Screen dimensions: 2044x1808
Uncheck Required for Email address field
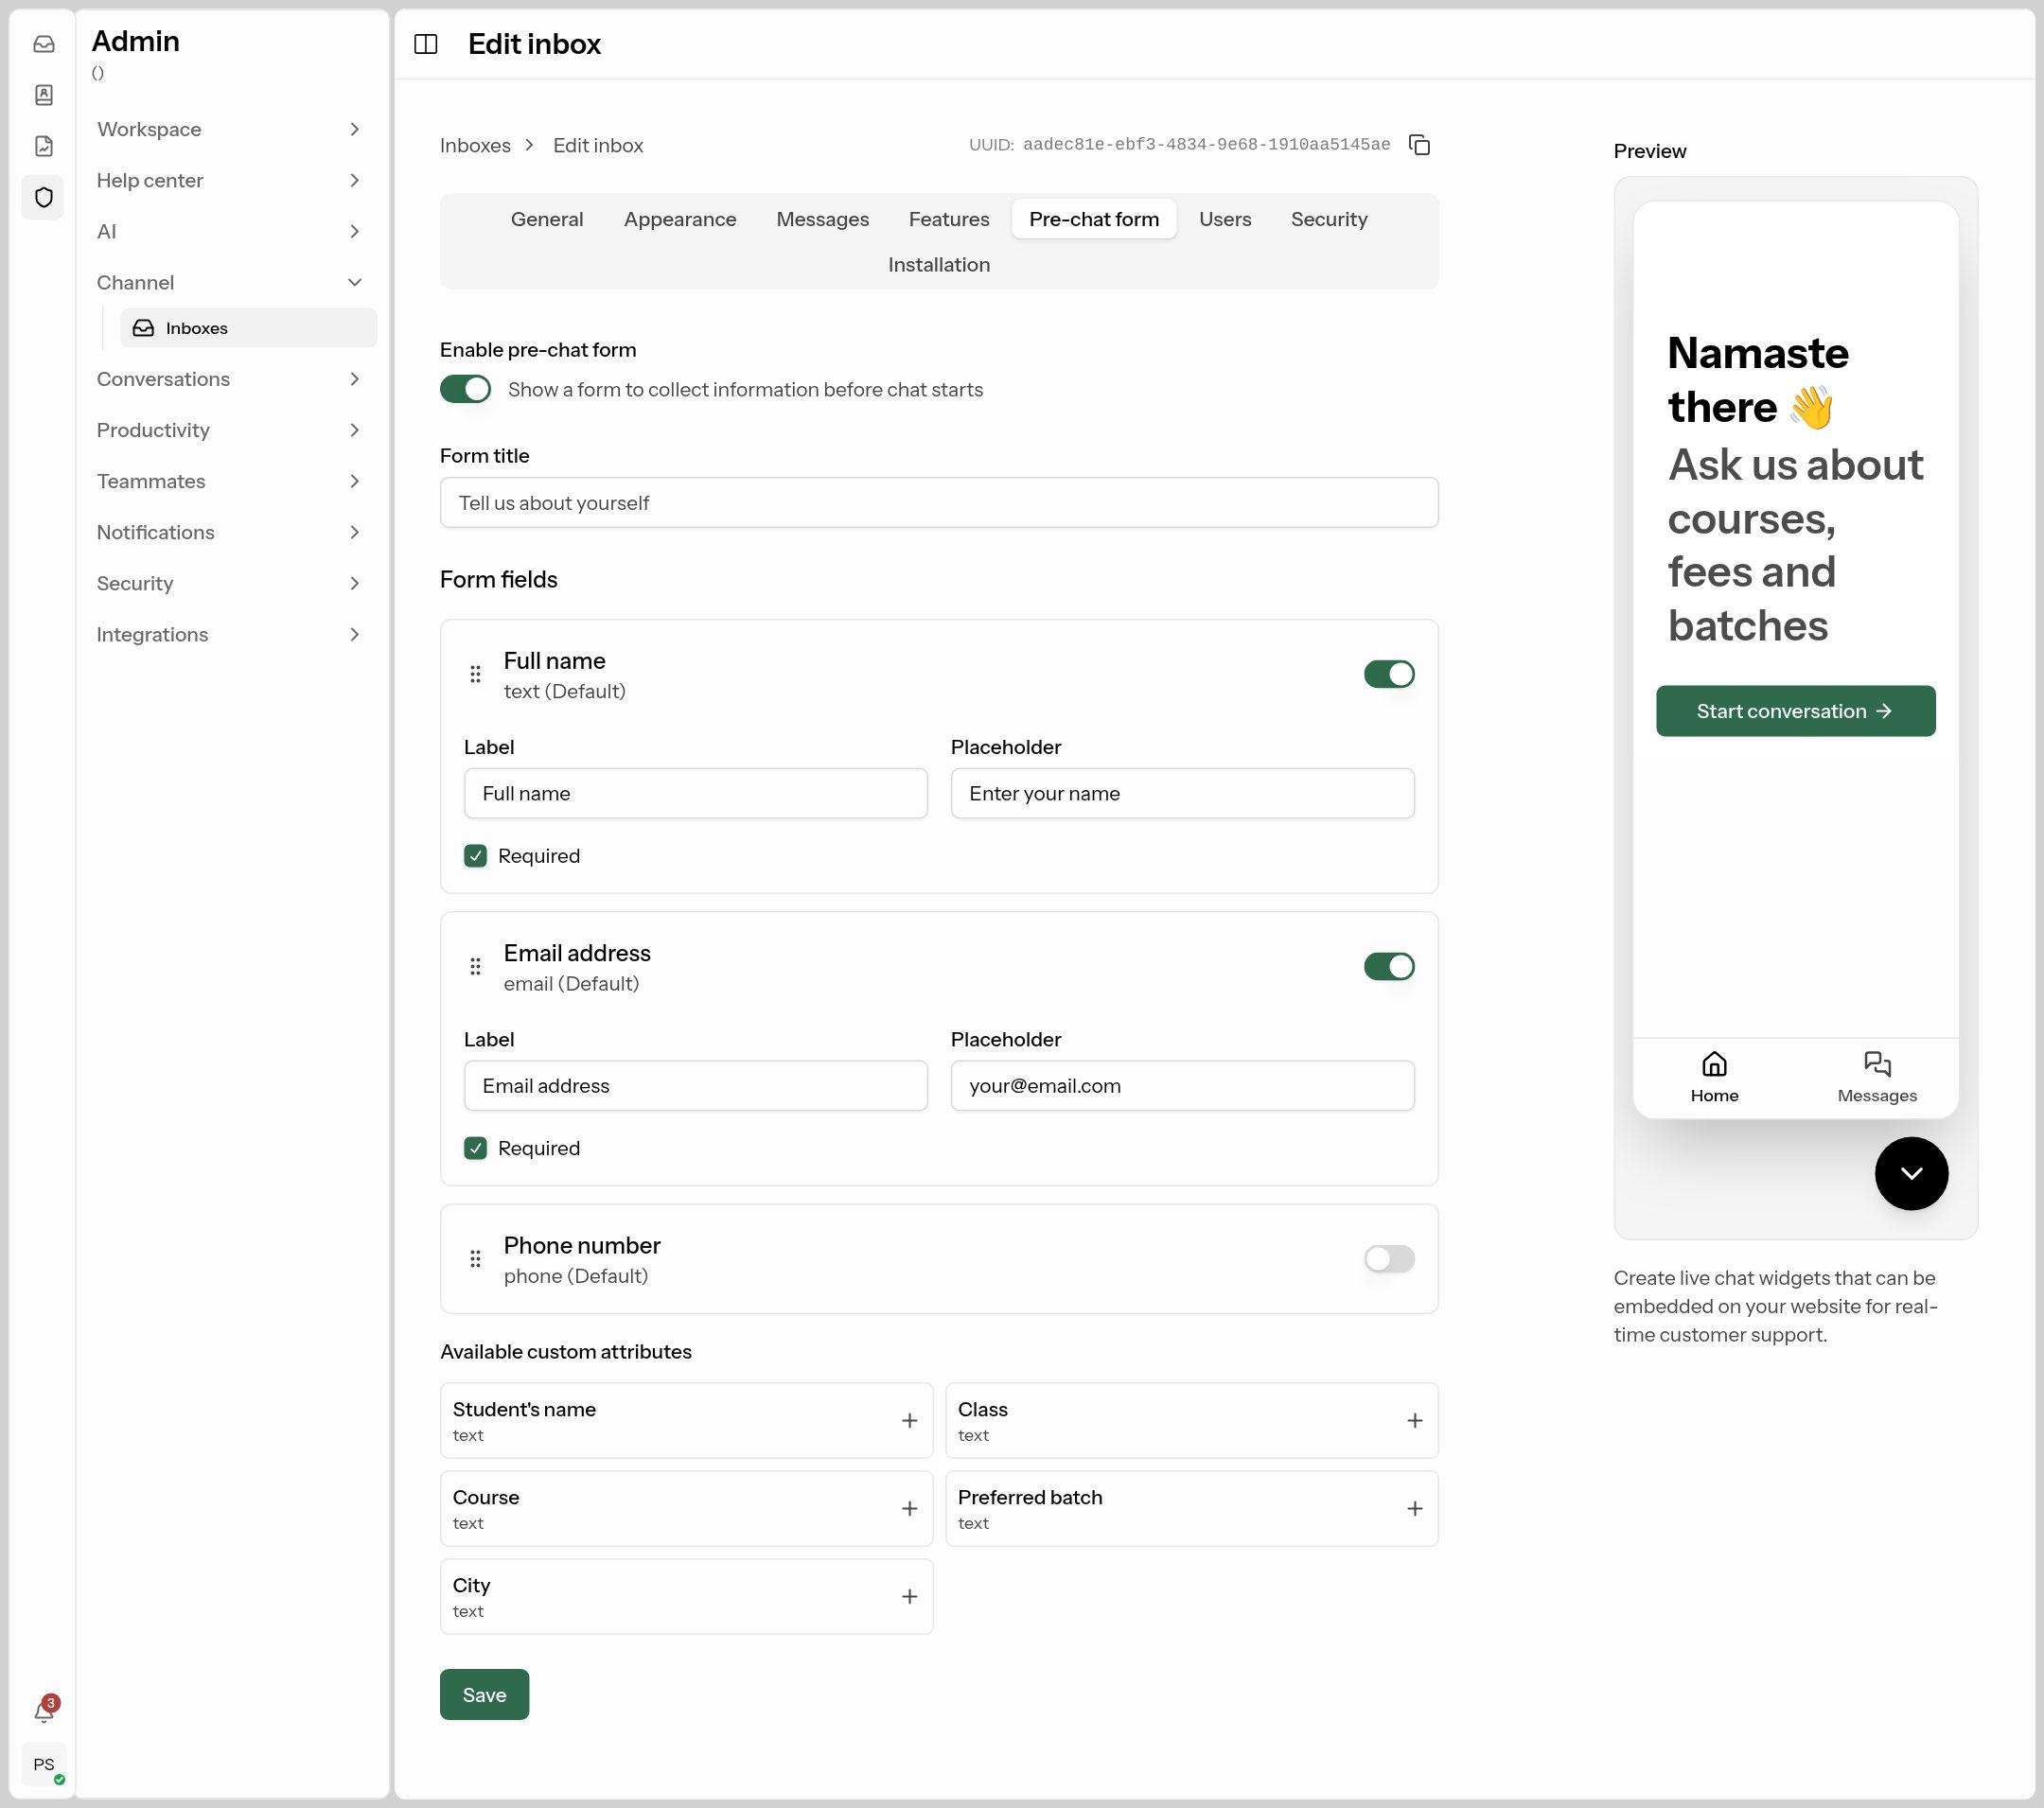pyautogui.click(x=476, y=1148)
